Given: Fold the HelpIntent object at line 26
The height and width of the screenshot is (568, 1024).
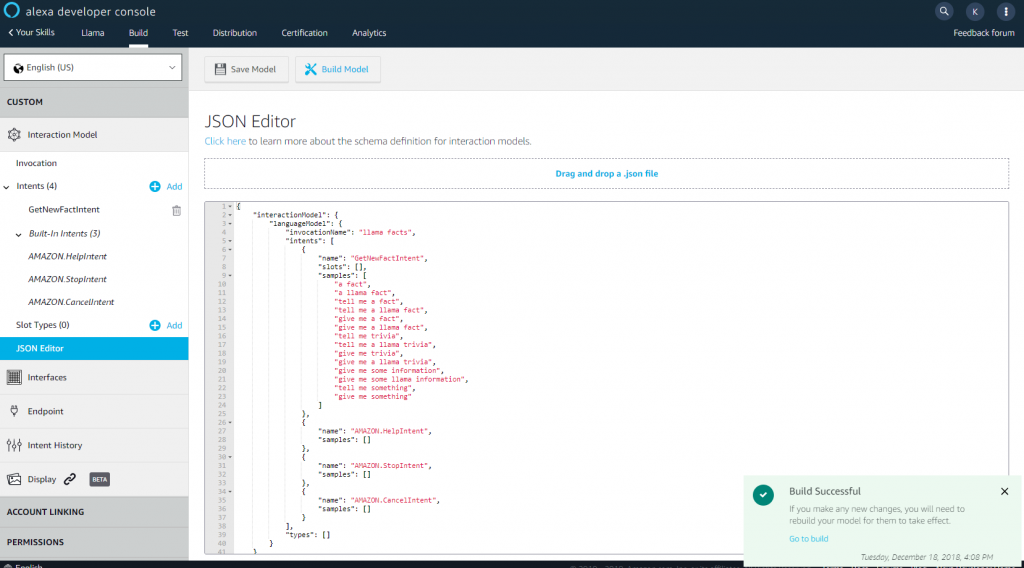Looking at the screenshot, I should 230,422.
